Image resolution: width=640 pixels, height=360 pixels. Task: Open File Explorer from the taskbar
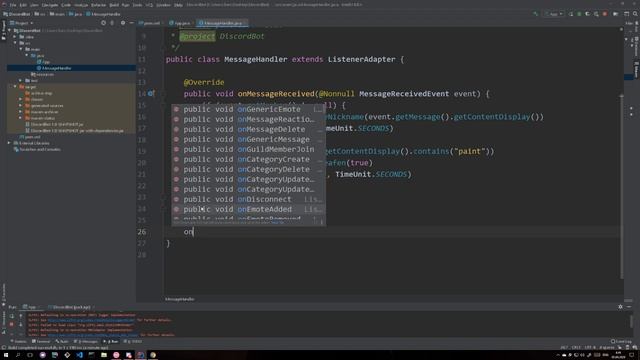[x=104, y=355]
